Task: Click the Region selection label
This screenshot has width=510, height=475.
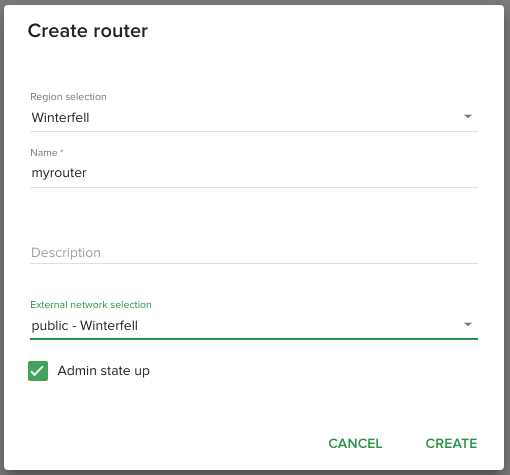Action: click(68, 97)
